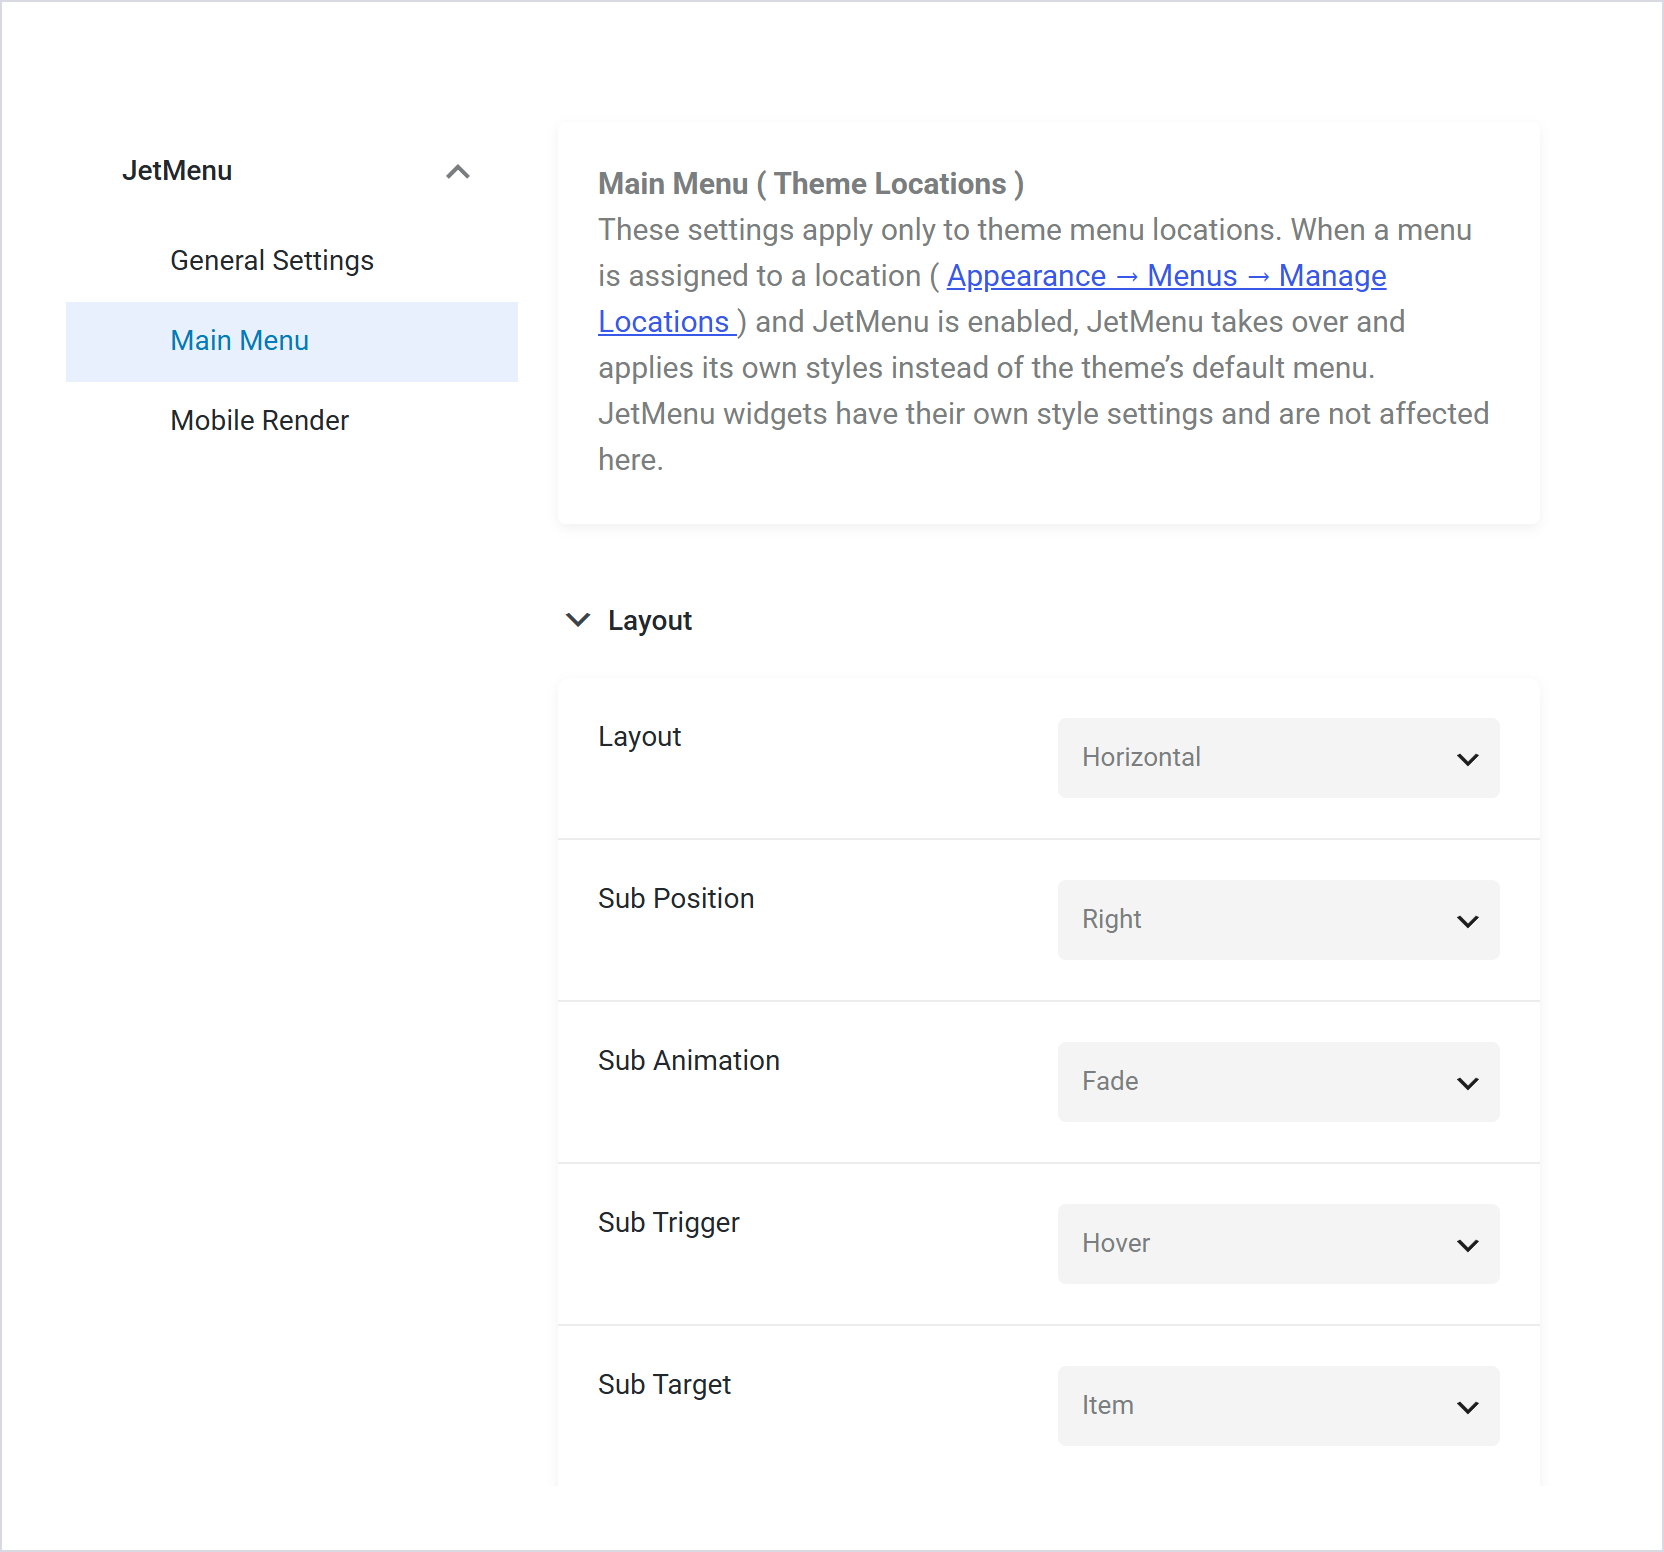
Task: Open the Sub Animation dropdown showing Fade
Action: (1278, 1082)
